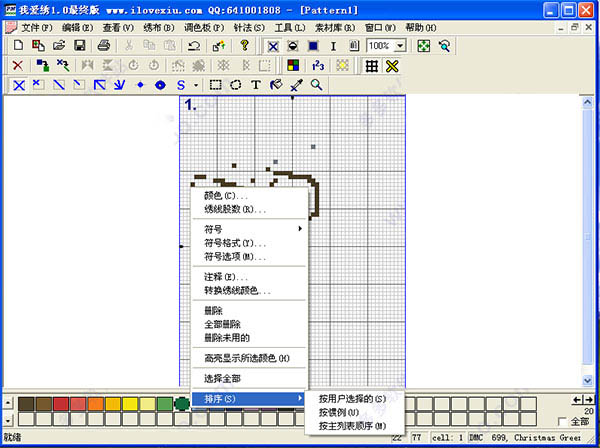The height and width of the screenshot is (448, 600).
Task: Open the 帮助(H) menu
Action: (421, 28)
